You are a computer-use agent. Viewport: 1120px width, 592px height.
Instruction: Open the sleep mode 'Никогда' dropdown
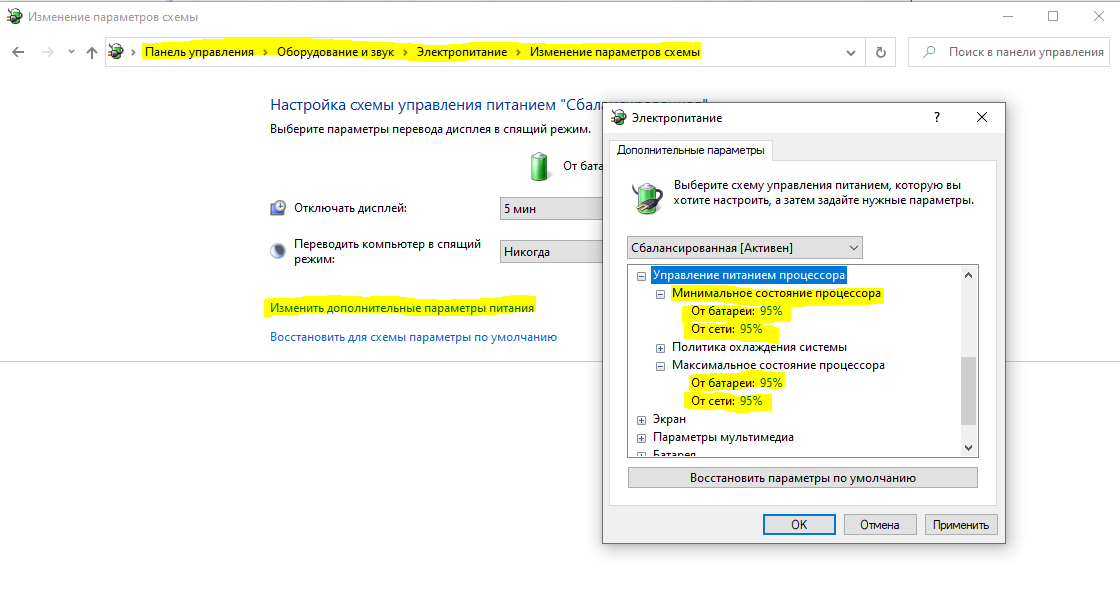coord(551,251)
